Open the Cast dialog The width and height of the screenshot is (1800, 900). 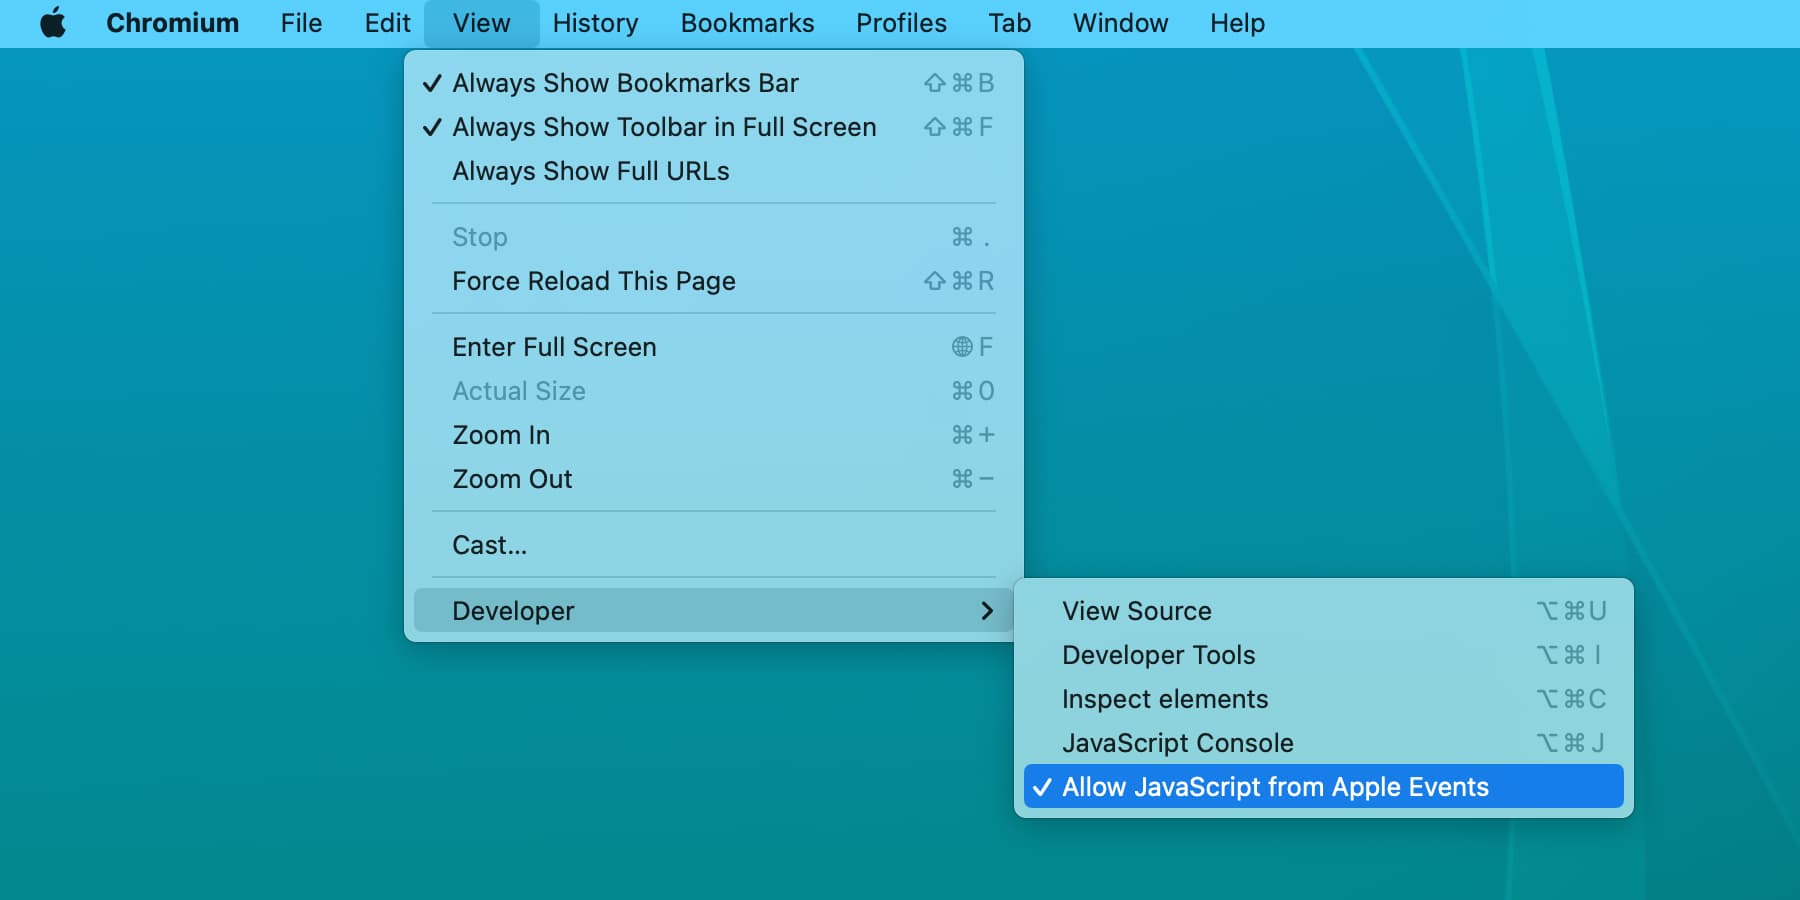[x=489, y=544]
